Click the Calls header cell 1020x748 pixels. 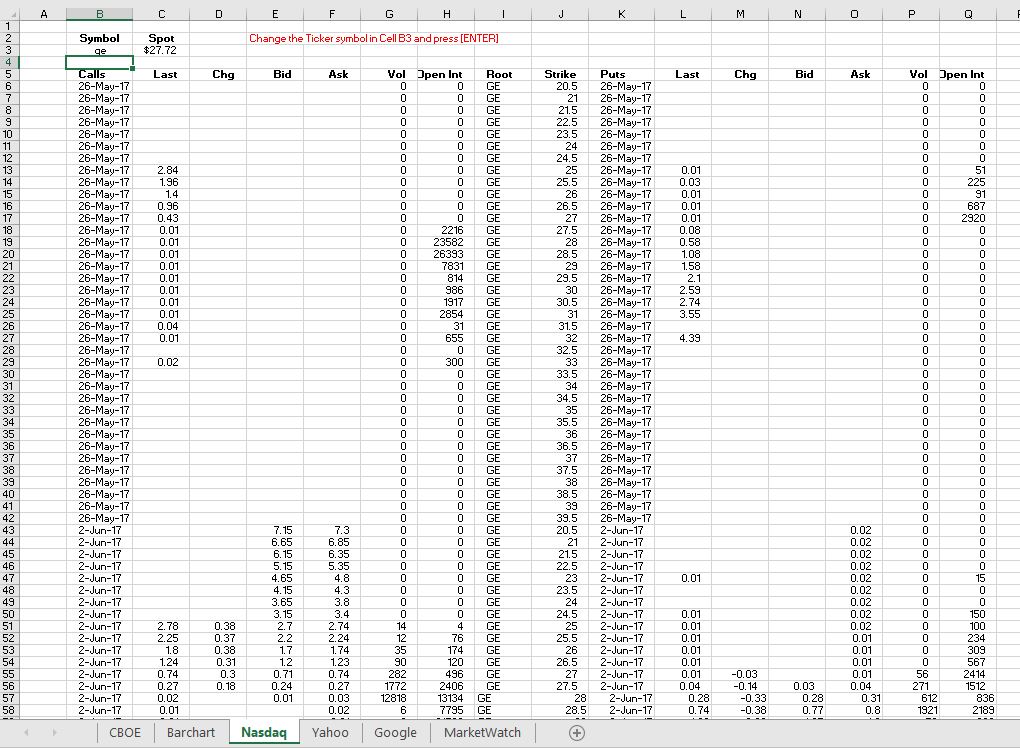(92, 74)
